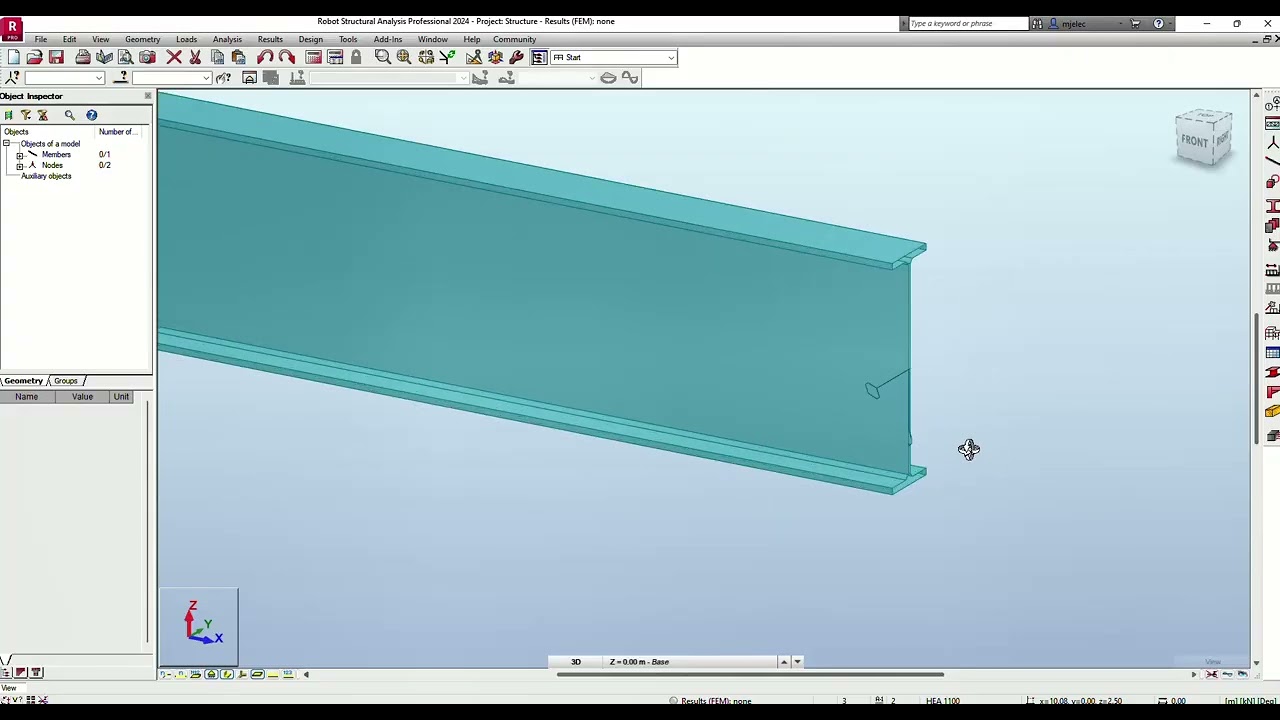The width and height of the screenshot is (1280, 720).
Task: Create a new project with the New icon
Action: 13,57
